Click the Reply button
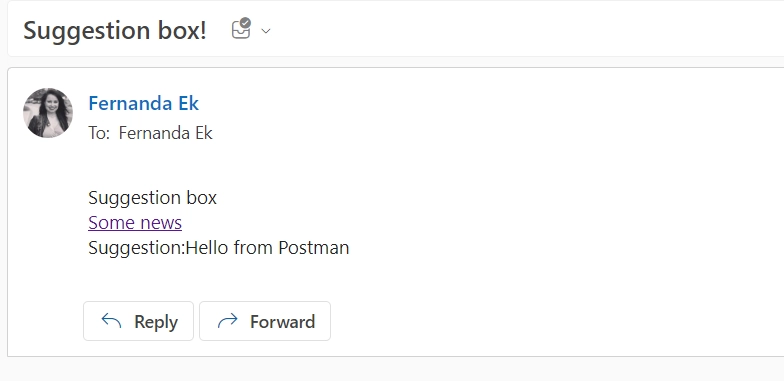Screen dimensions: 784x381 pyautogui.click(x=138, y=321)
